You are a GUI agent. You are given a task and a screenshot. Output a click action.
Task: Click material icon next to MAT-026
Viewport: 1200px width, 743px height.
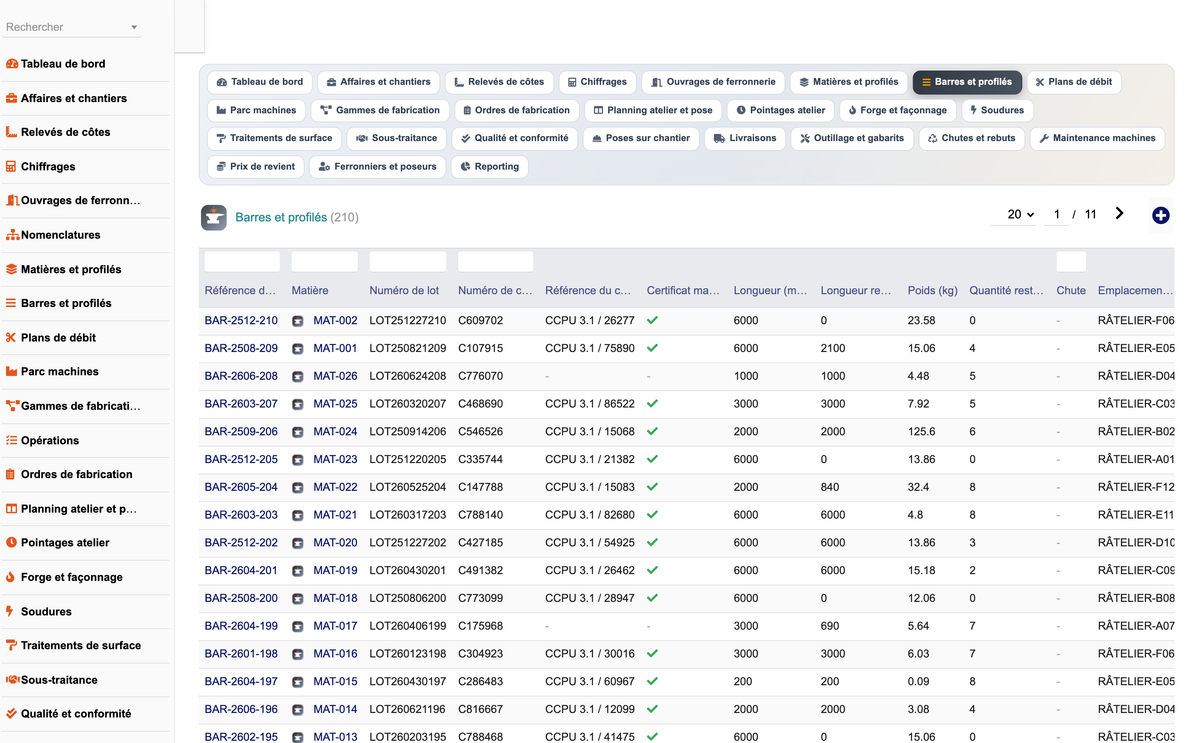(298, 377)
